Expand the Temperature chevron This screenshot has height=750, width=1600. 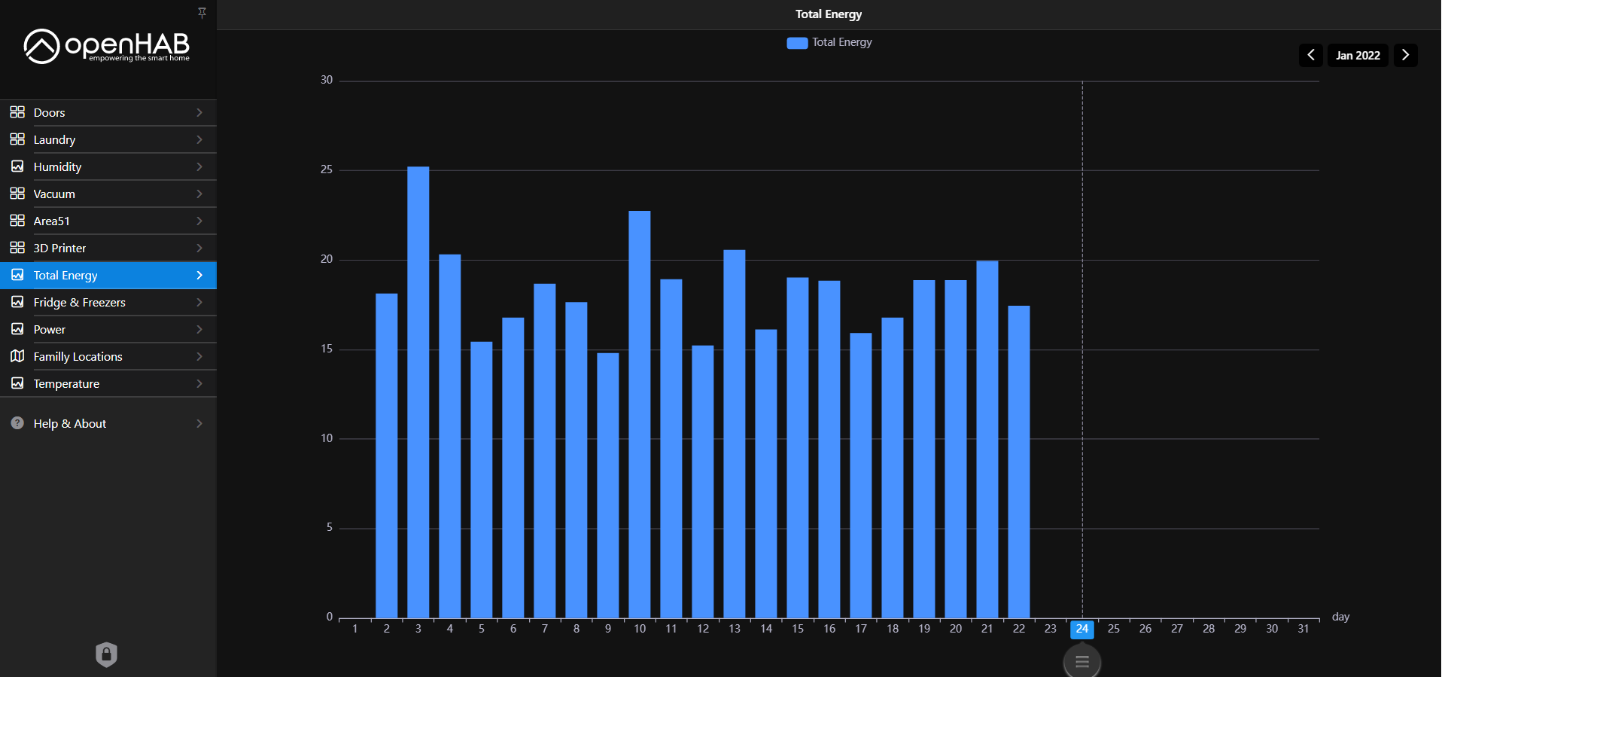[199, 383]
